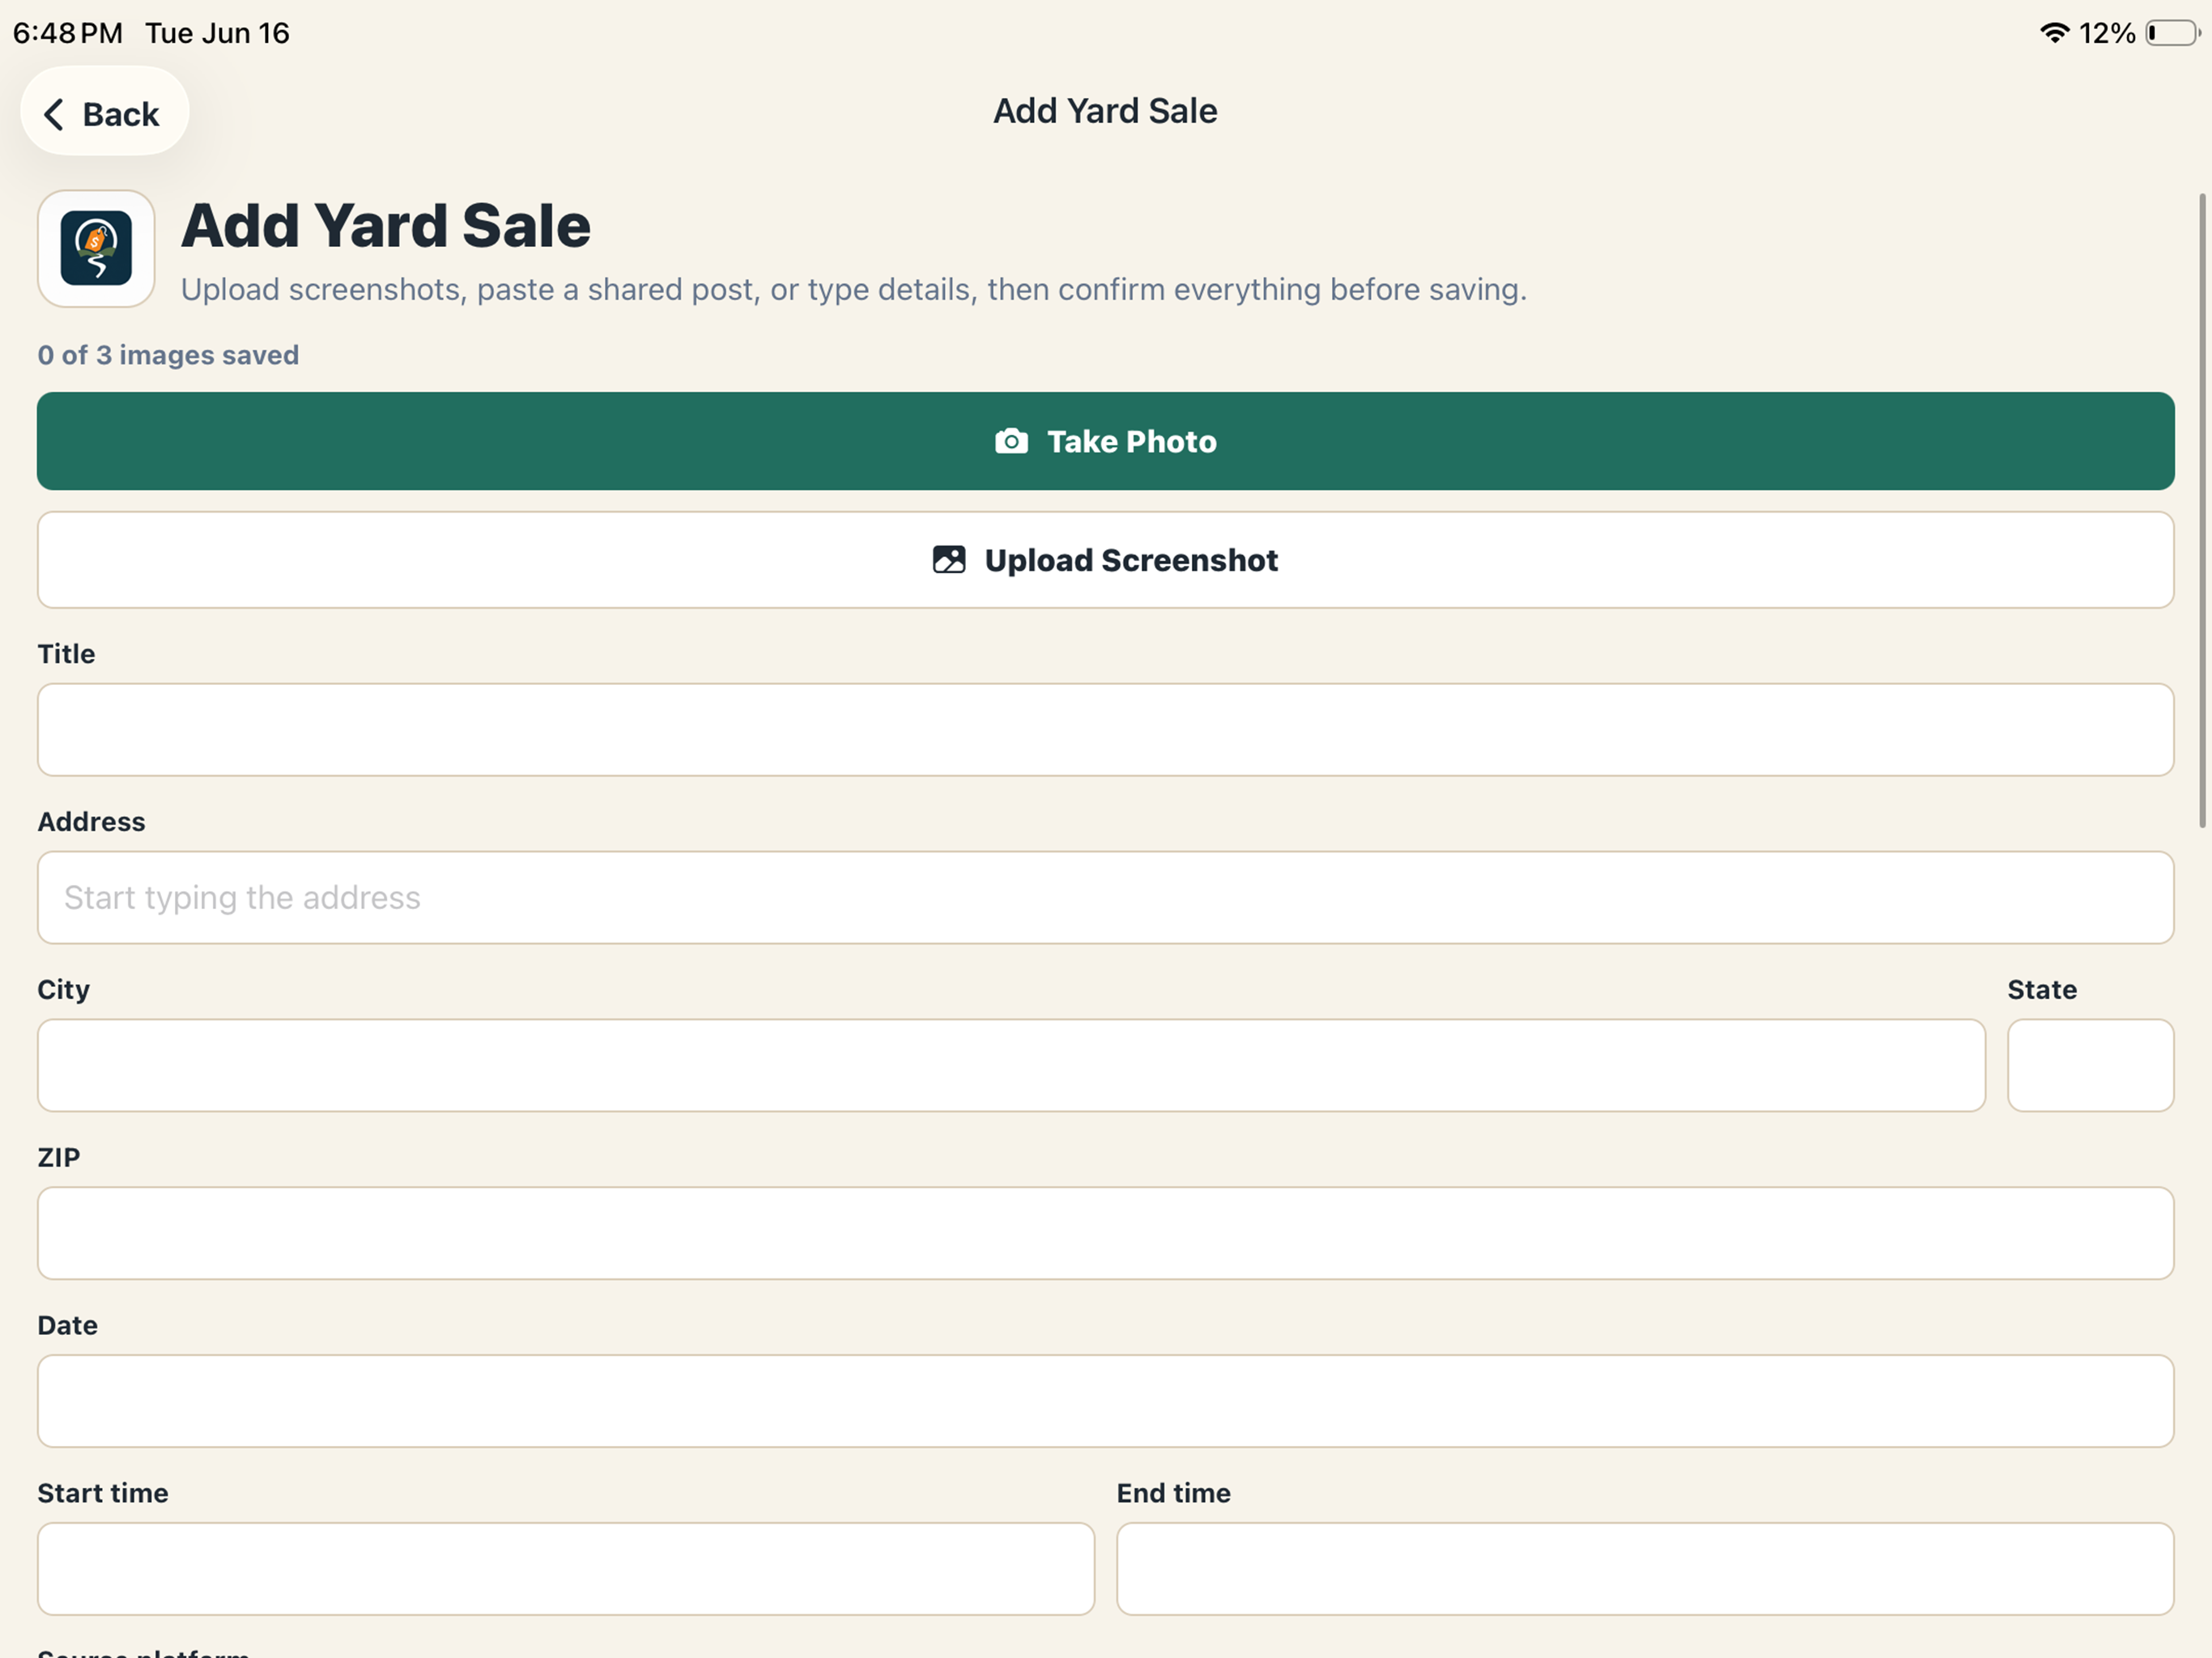Click into the ZIP field
The image size is (2212, 1658).
1105,1233
